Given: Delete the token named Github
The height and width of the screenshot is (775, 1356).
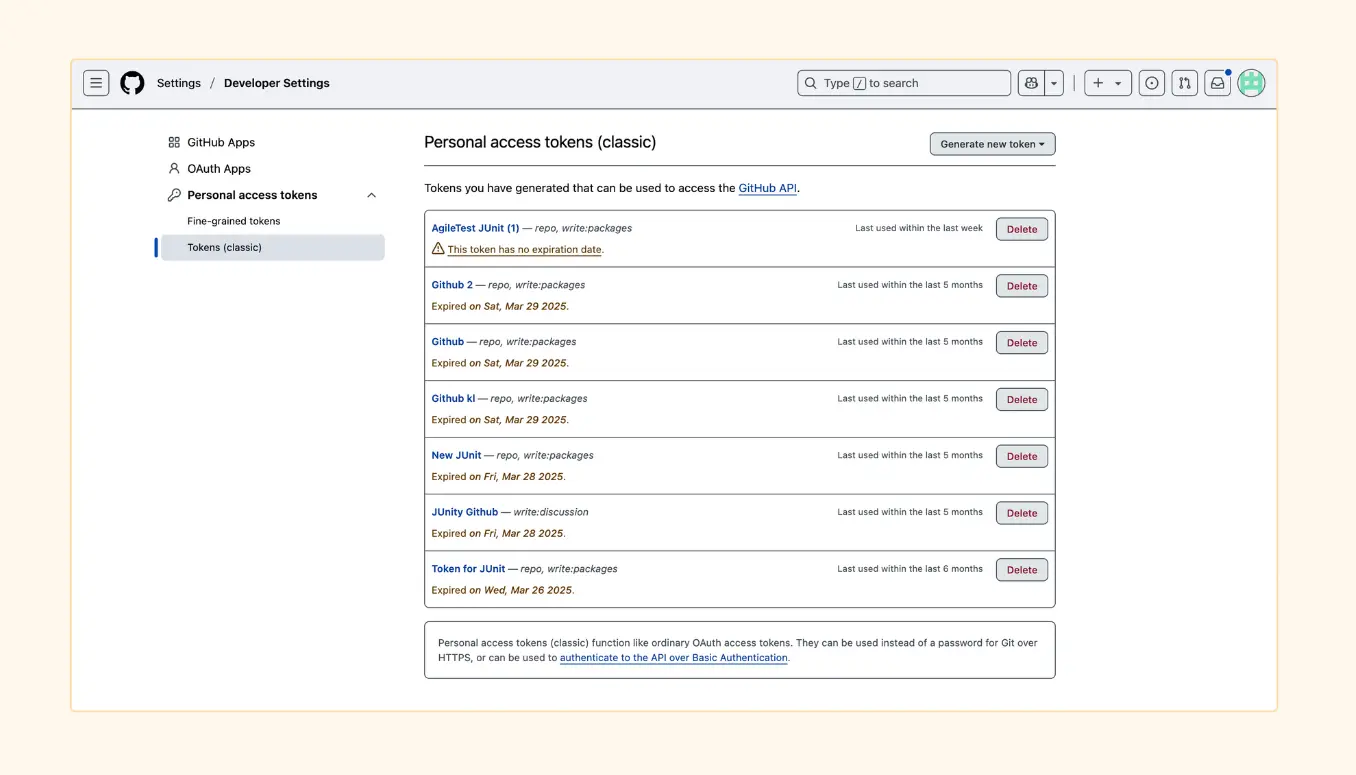Looking at the screenshot, I should [x=1022, y=343].
